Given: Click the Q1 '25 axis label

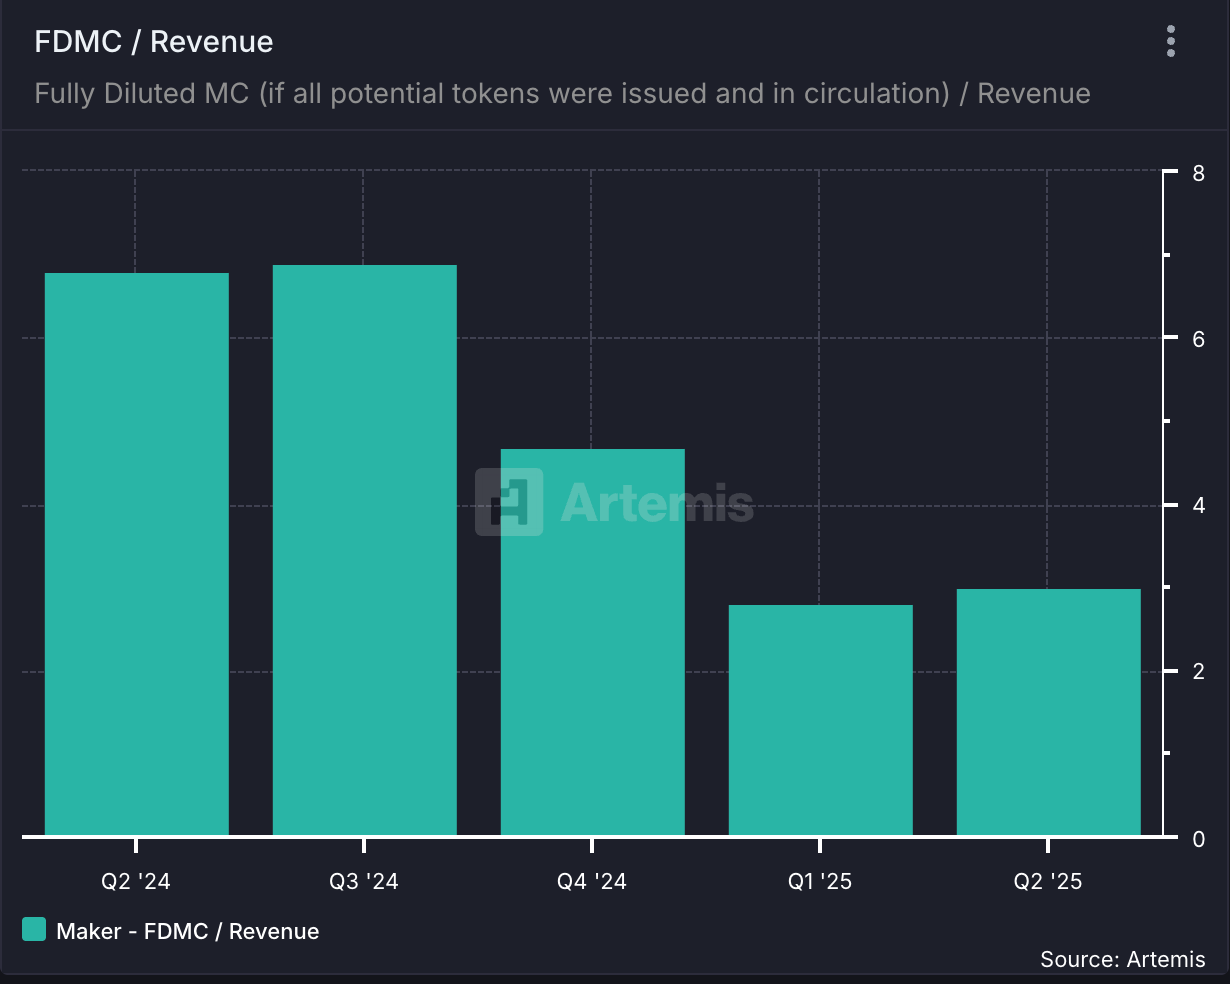Looking at the screenshot, I should (x=820, y=881).
